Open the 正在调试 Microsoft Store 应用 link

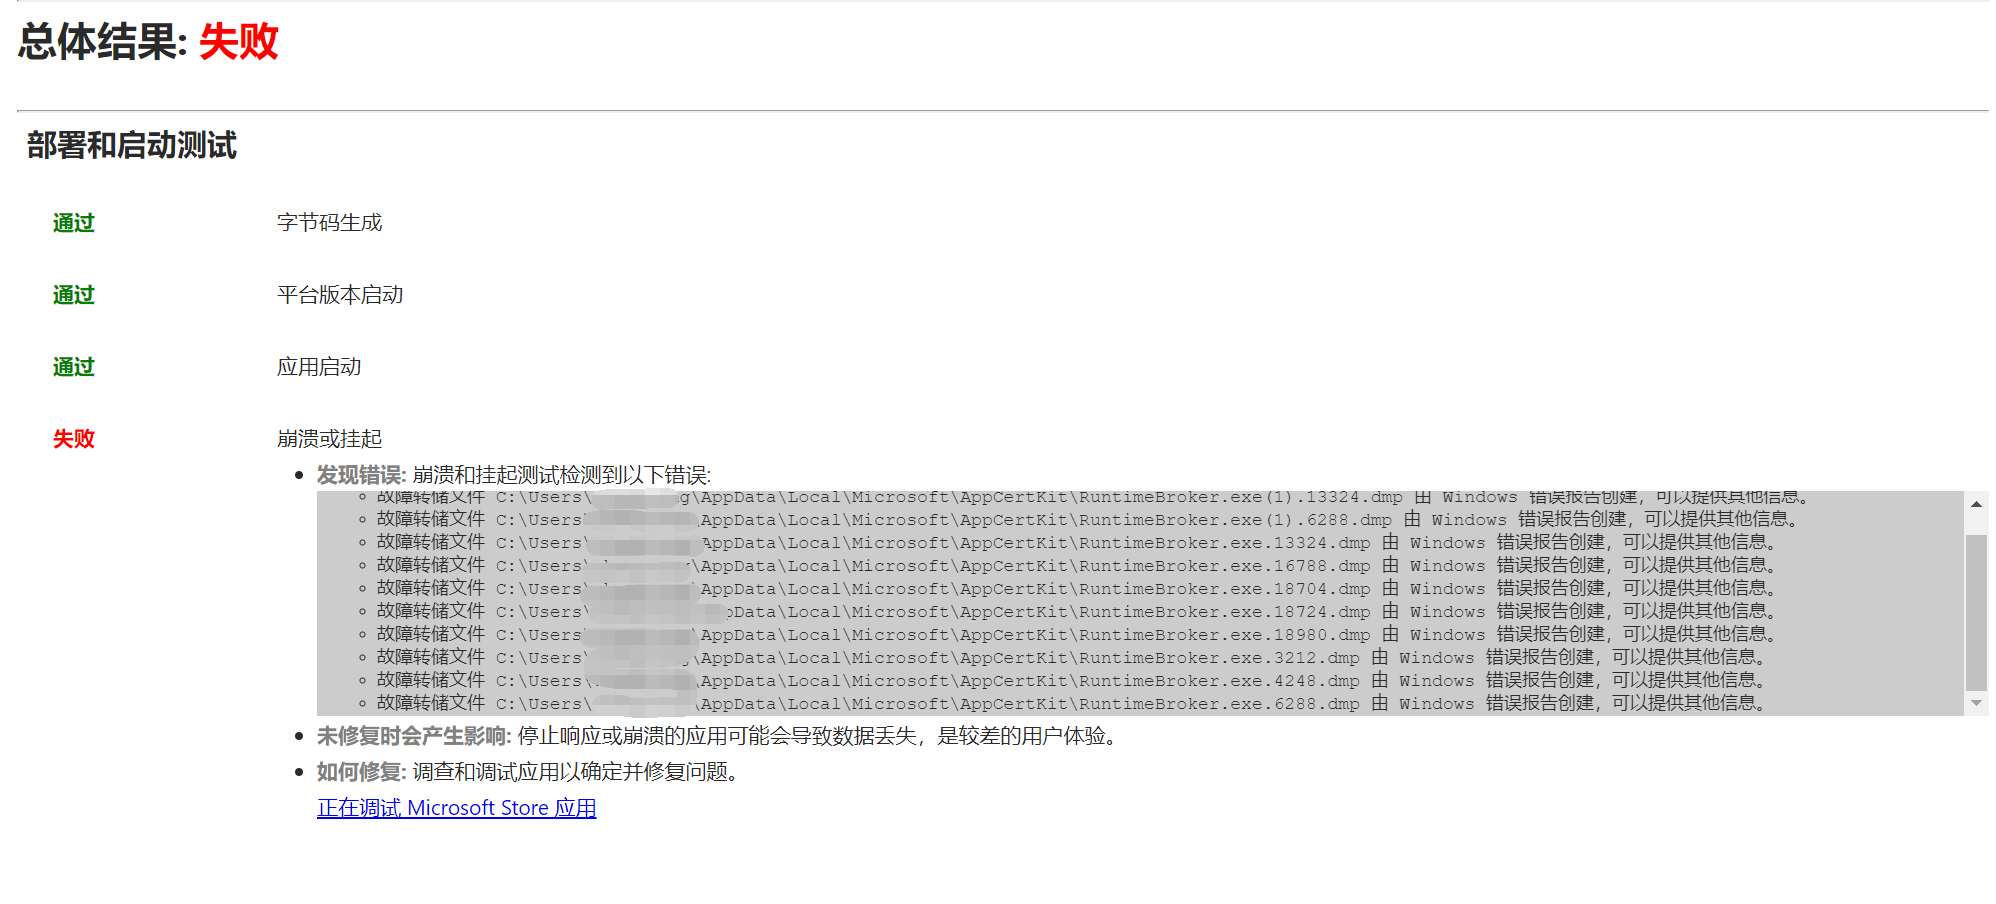point(456,808)
